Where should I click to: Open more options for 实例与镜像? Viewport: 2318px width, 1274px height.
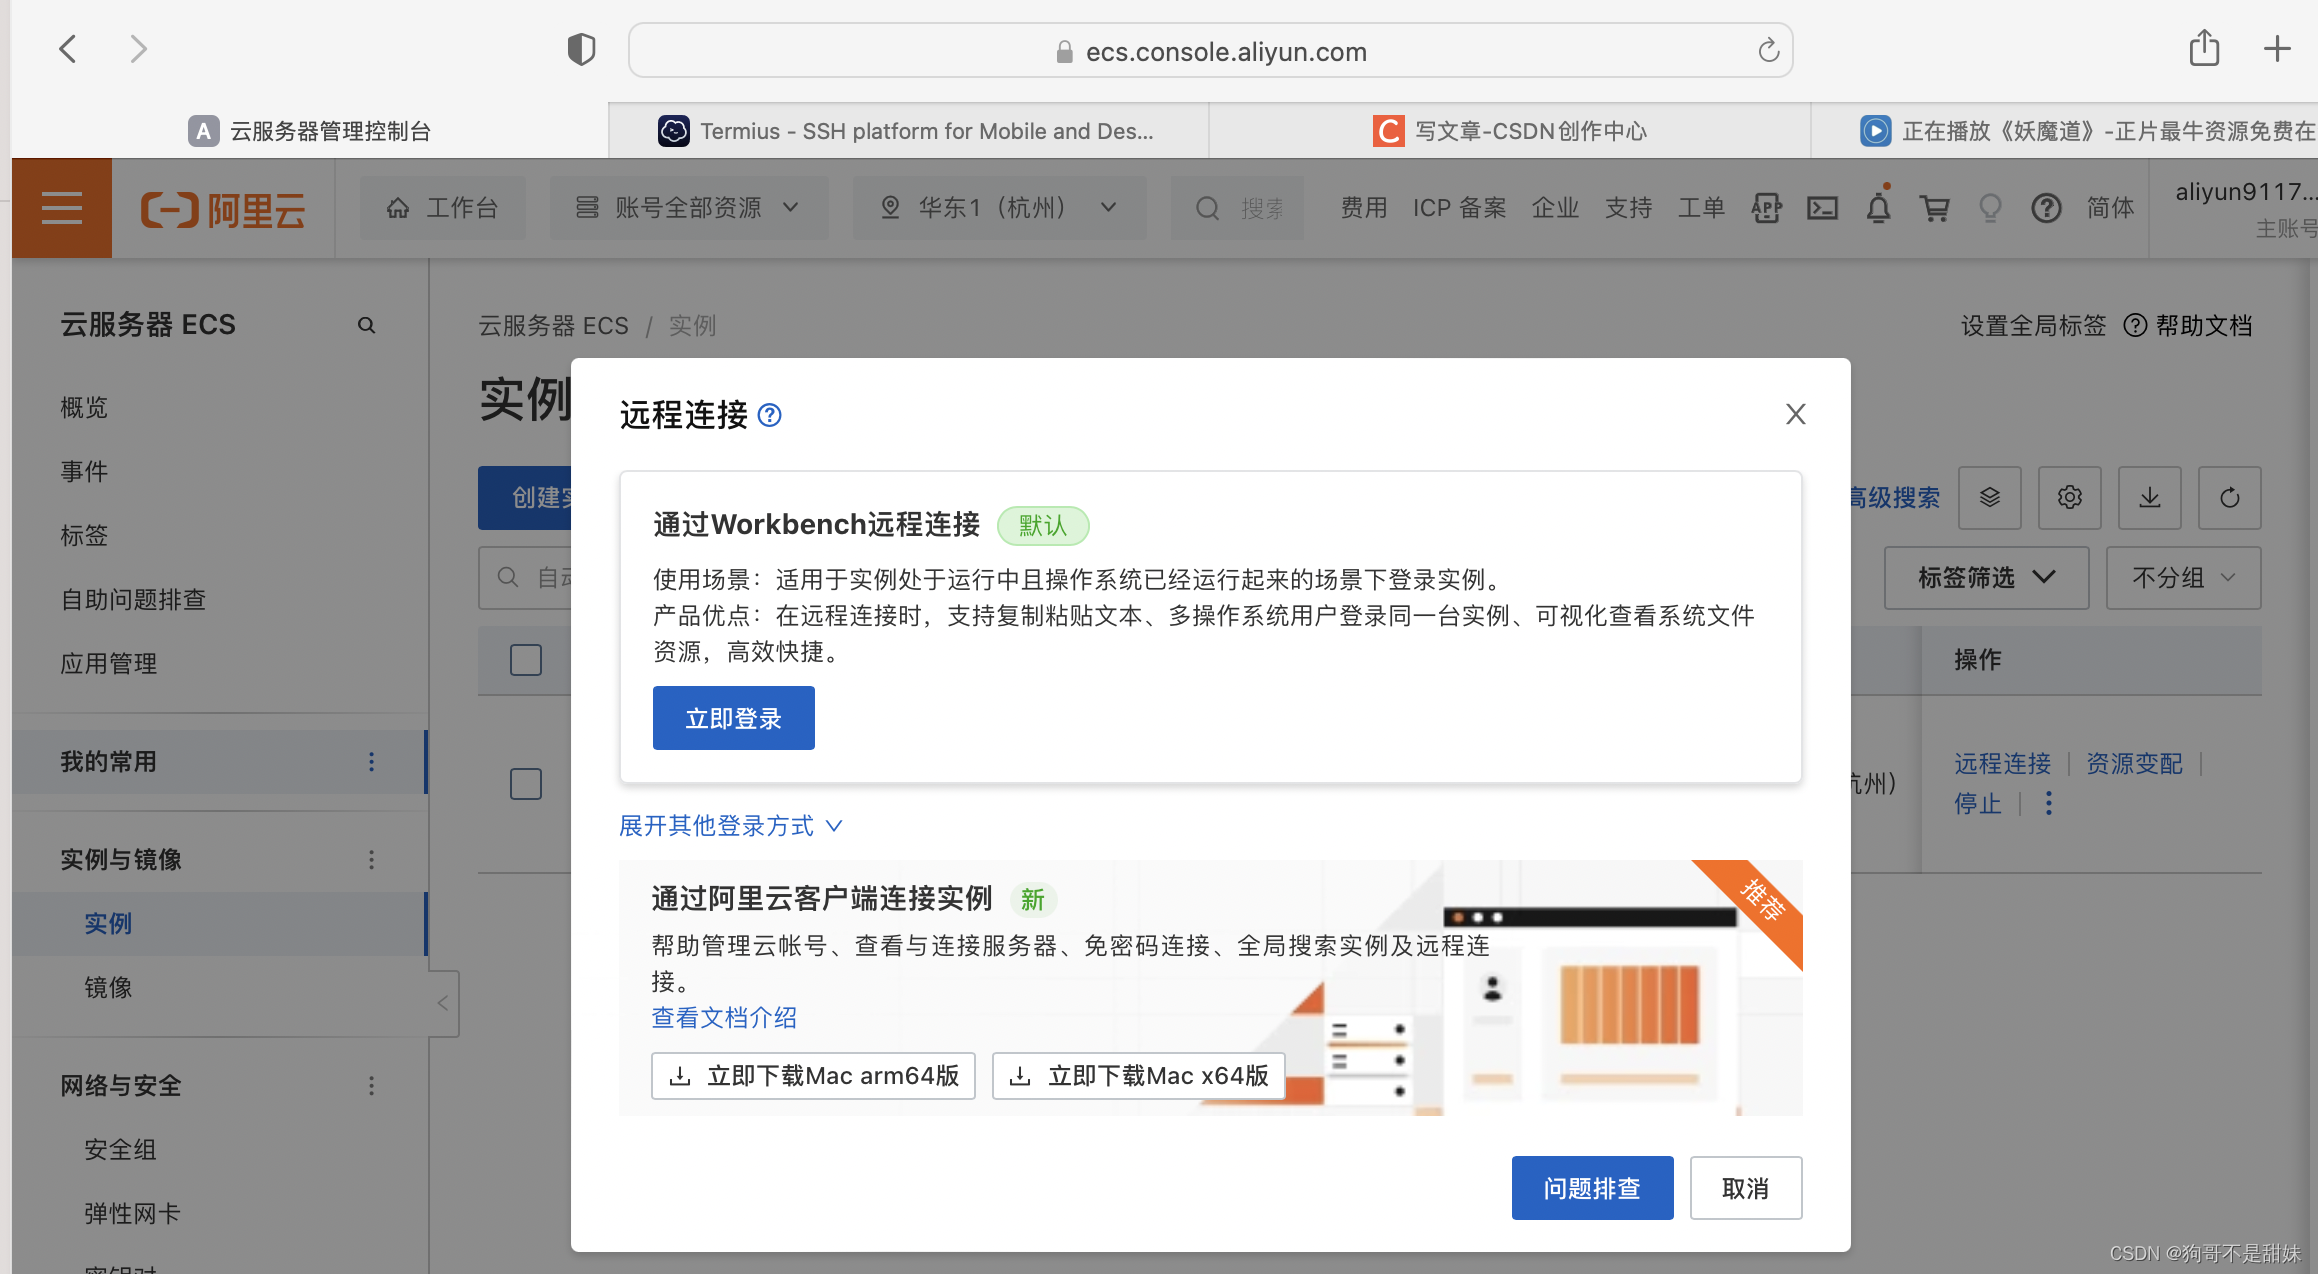click(372, 860)
